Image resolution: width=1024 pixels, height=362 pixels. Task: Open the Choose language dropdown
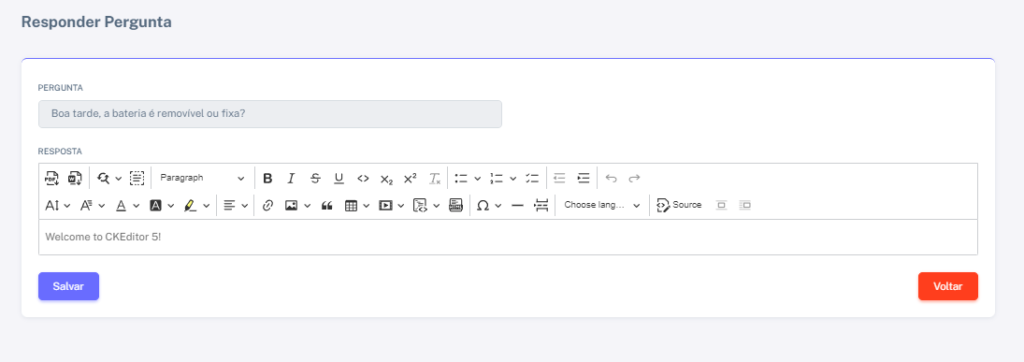point(601,205)
